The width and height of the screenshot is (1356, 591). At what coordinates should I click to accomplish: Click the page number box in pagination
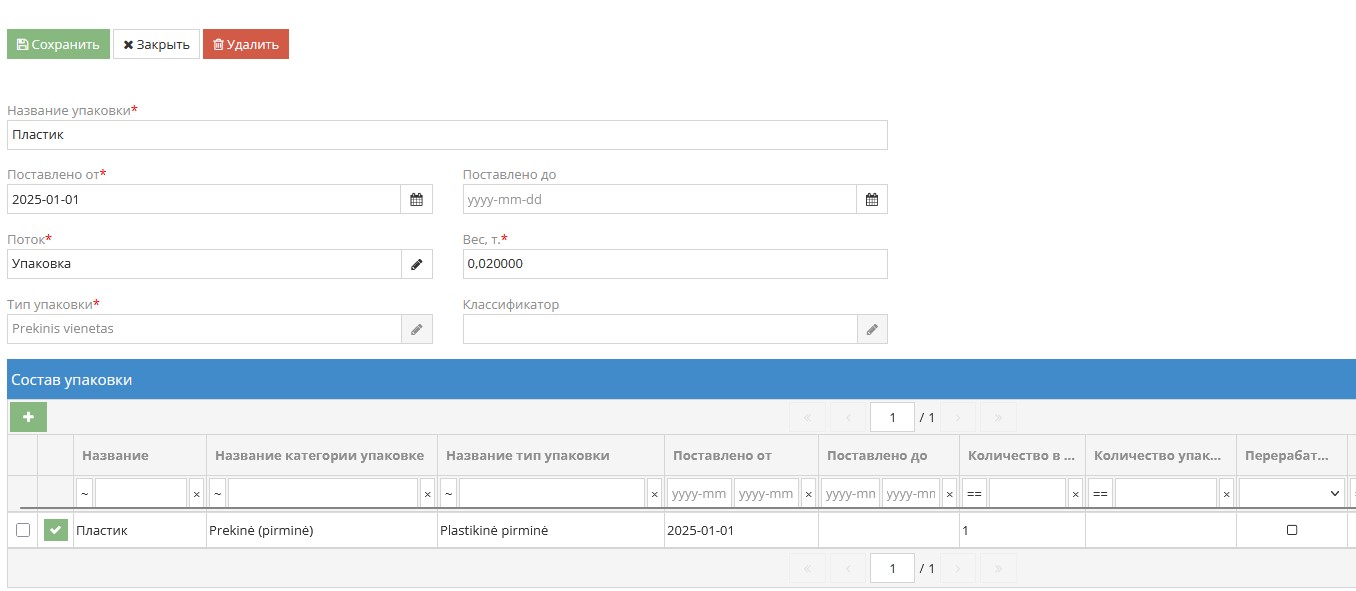tap(891, 416)
